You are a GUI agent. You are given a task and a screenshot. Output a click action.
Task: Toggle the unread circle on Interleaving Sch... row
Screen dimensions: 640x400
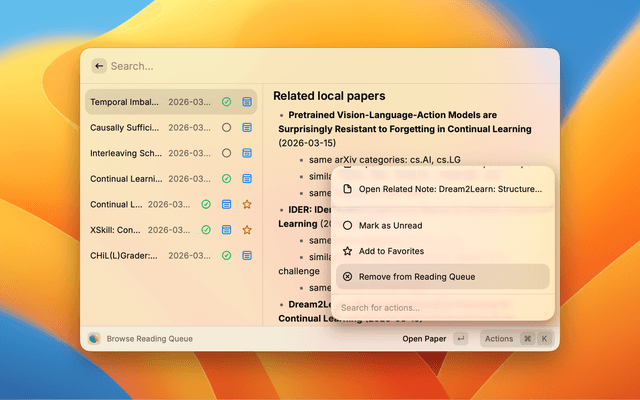pos(227,153)
